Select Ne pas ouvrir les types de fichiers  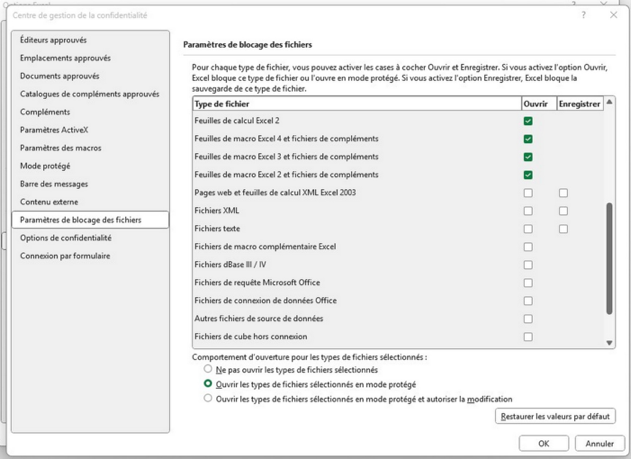point(208,369)
